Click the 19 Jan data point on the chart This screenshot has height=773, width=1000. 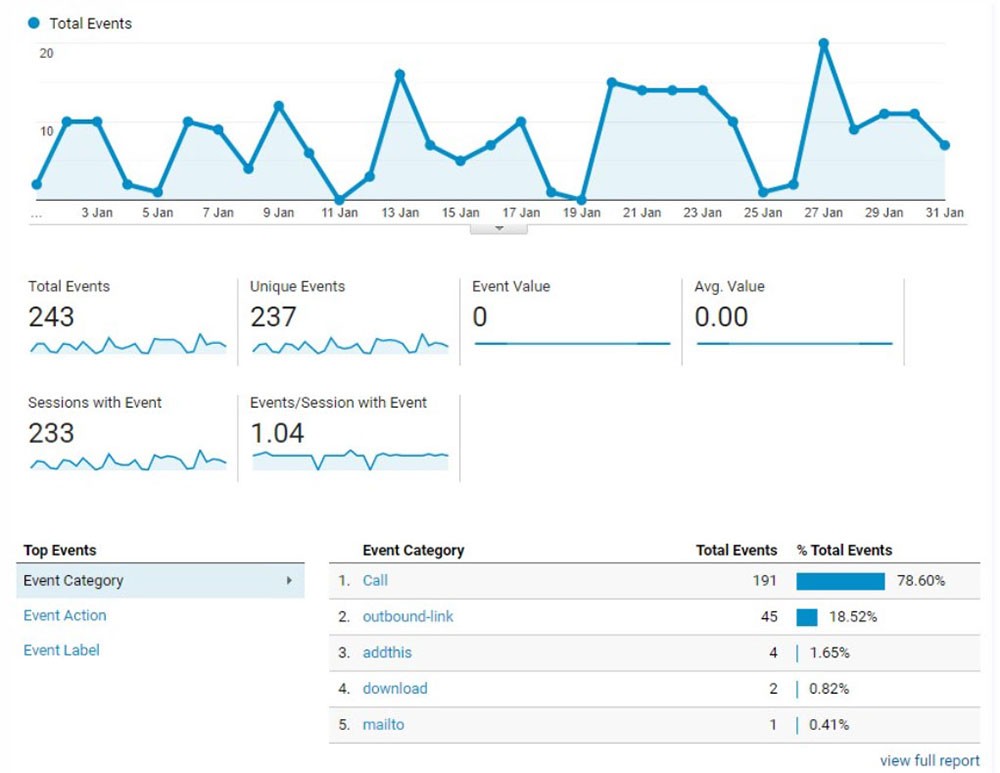click(581, 198)
